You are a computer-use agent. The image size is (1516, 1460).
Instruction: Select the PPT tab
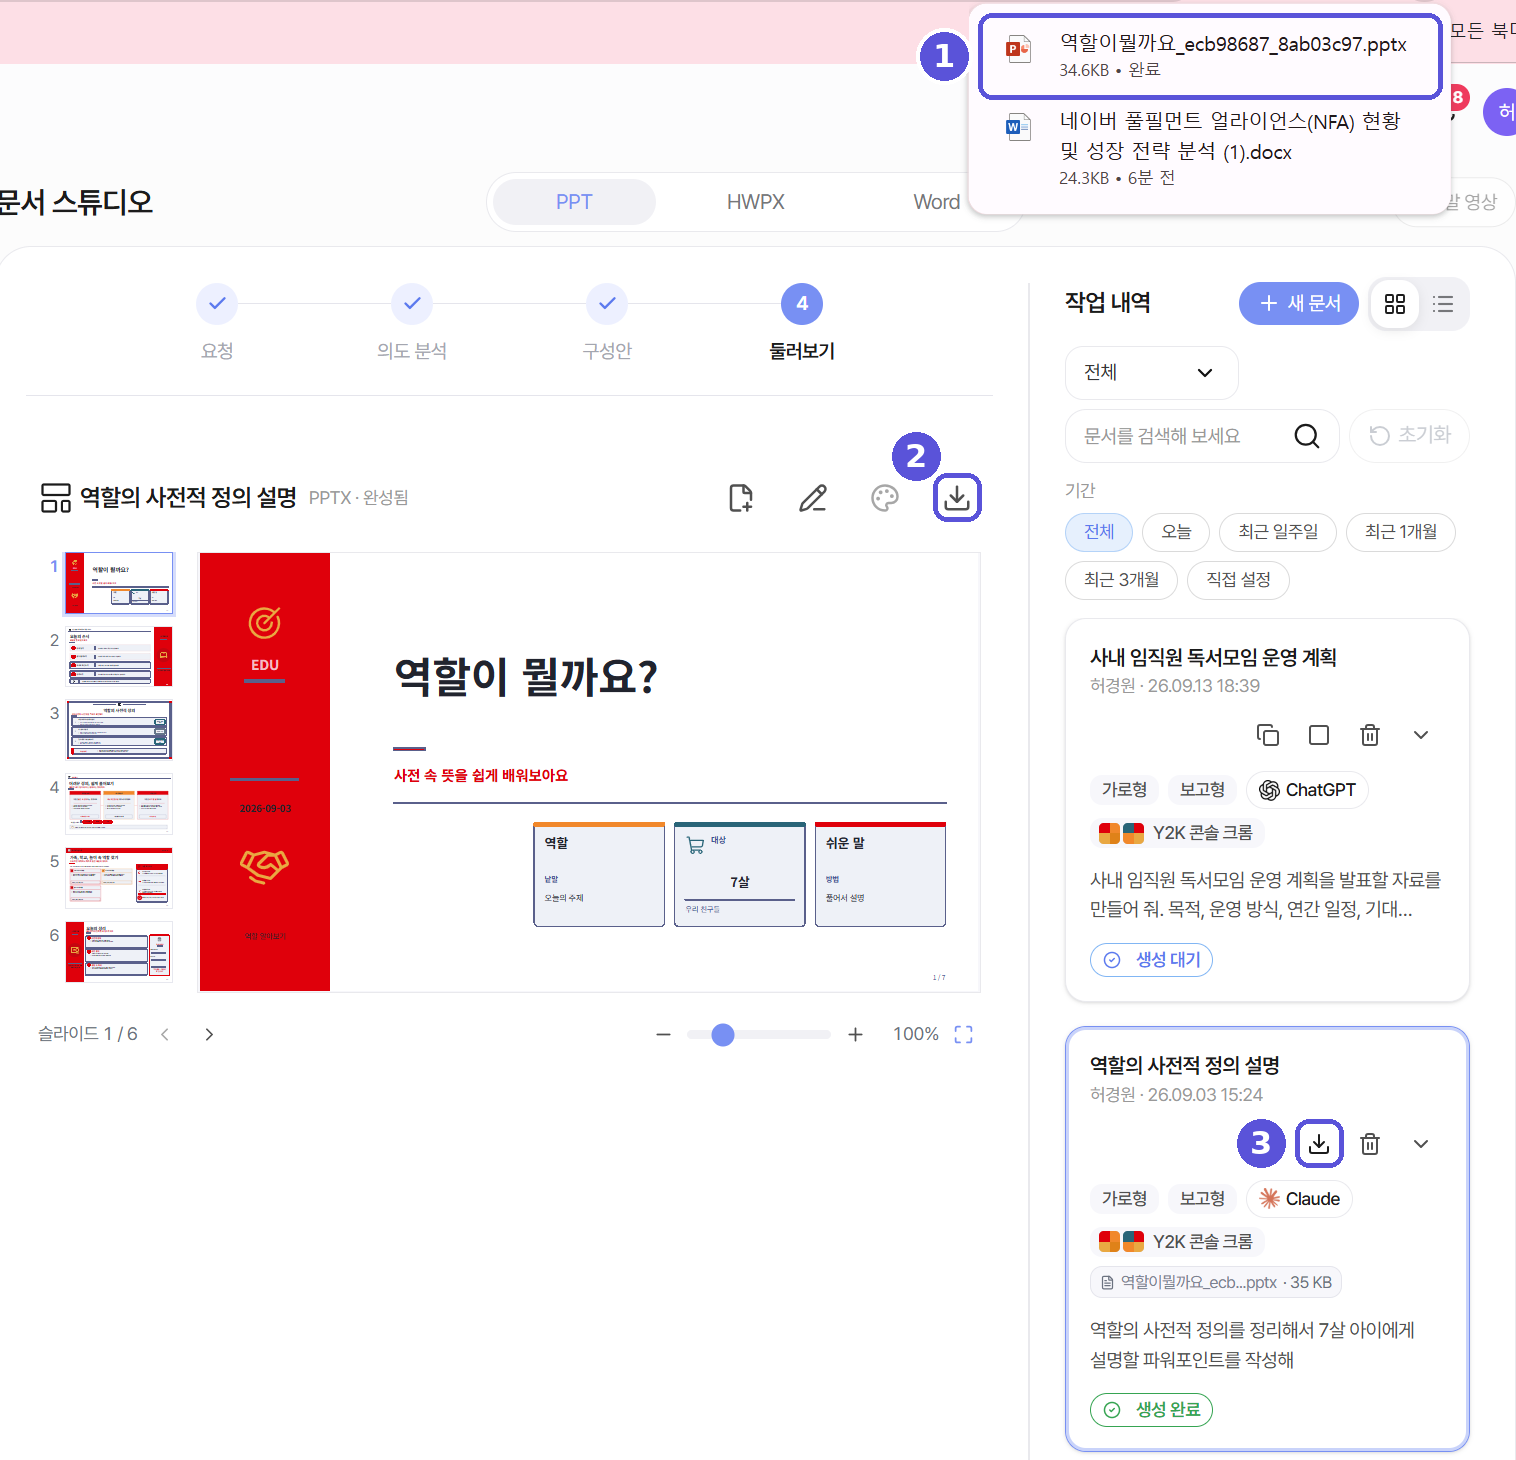click(574, 202)
